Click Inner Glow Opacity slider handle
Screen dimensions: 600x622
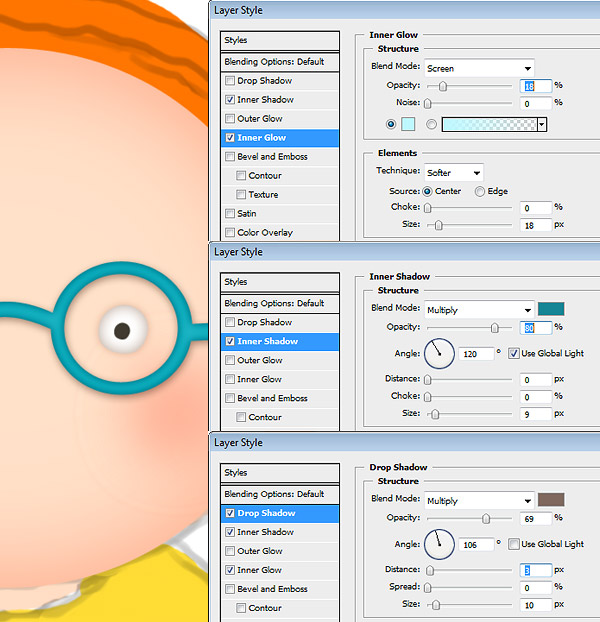443,86
